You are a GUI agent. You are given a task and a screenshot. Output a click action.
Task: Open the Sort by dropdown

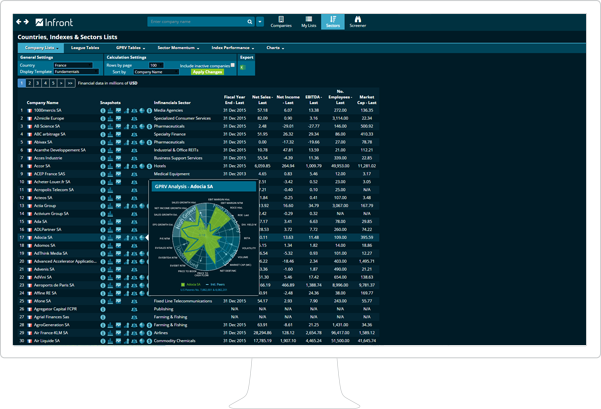click(x=156, y=72)
